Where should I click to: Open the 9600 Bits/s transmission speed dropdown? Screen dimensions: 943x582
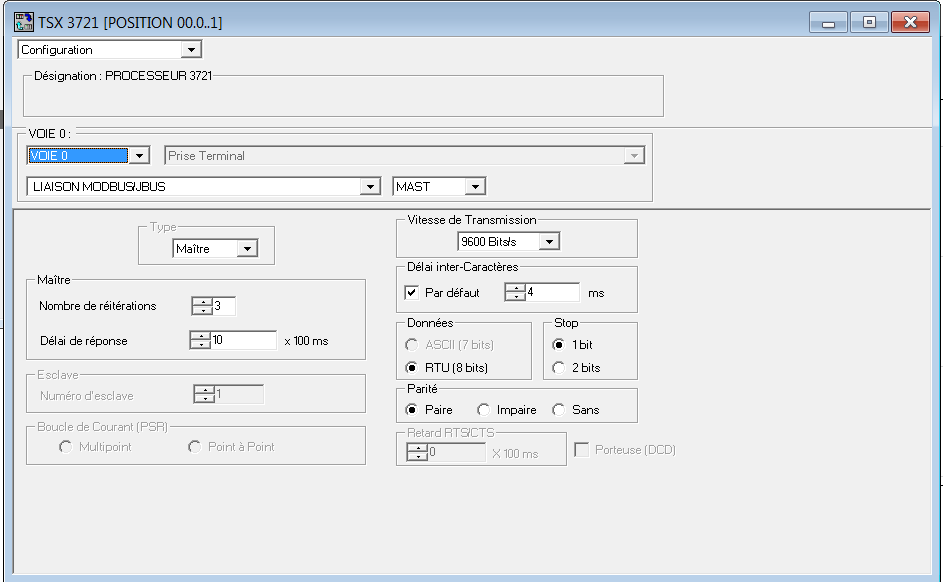tap(549, 242)
